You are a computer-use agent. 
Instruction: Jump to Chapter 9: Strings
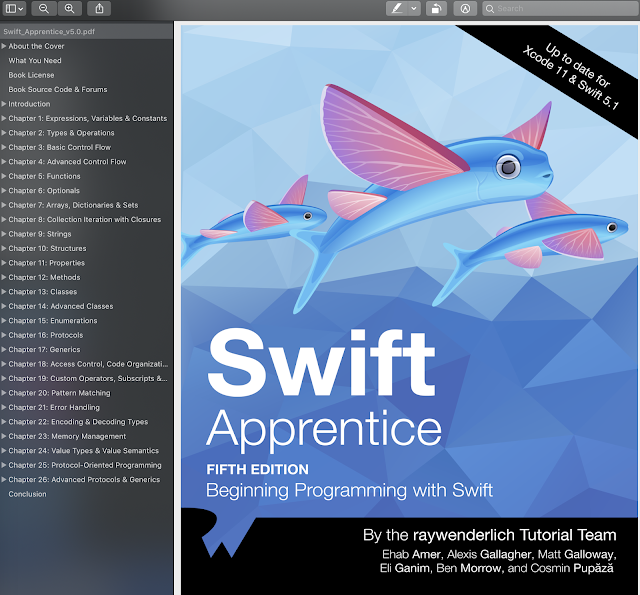[x=40, y=234]
